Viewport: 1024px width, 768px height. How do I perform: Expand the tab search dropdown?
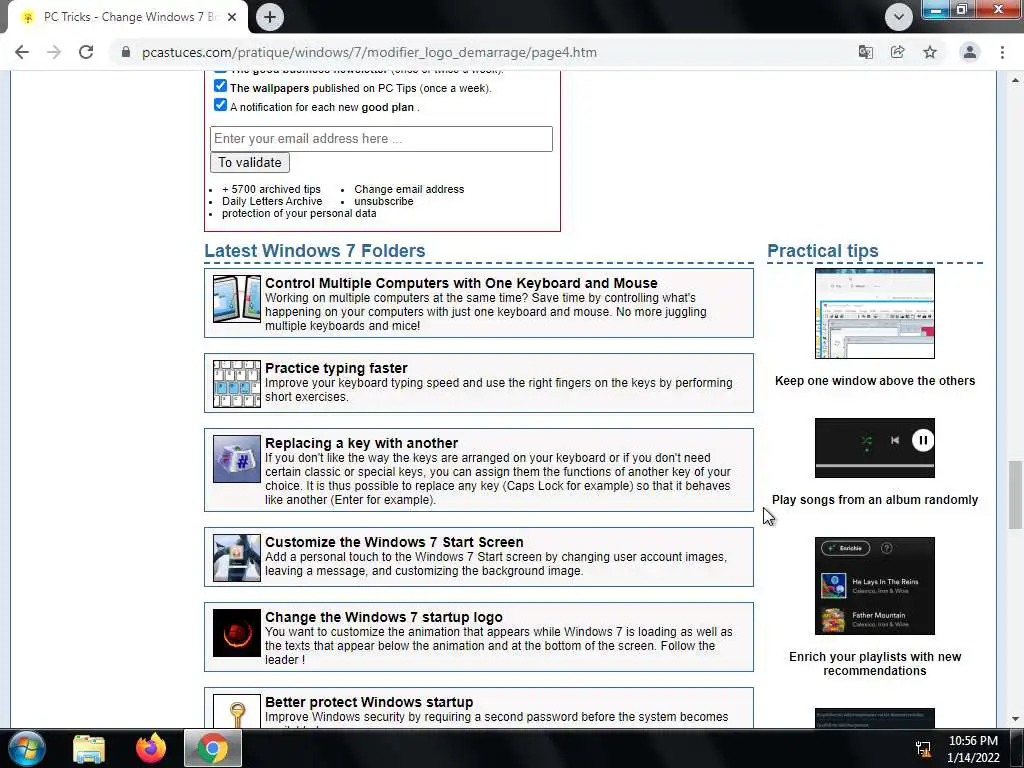click(899, 17)
